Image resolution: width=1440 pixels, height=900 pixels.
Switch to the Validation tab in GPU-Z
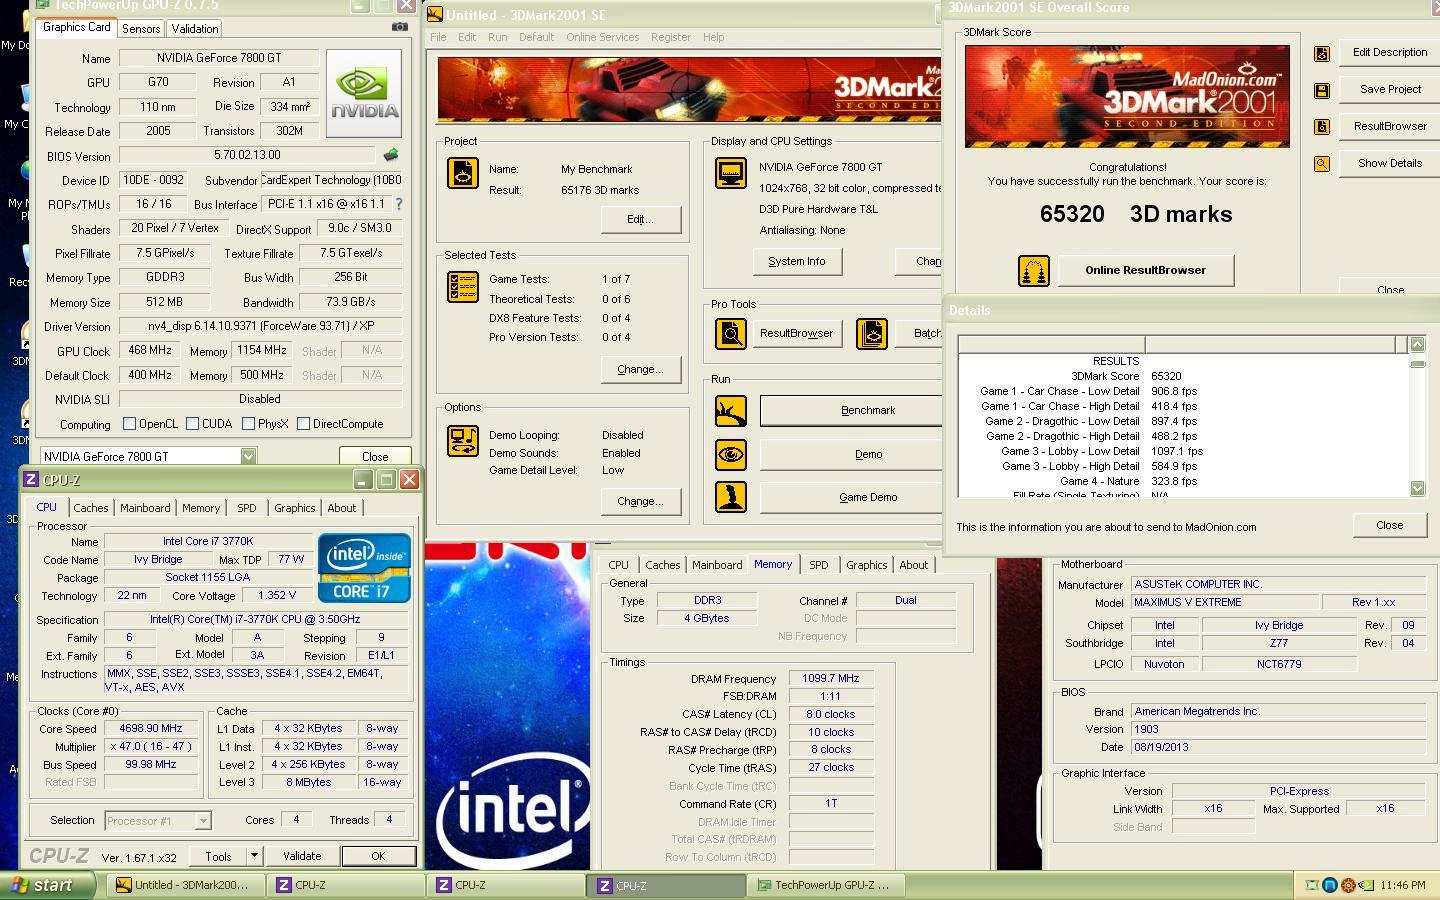(x=194, y=29)
